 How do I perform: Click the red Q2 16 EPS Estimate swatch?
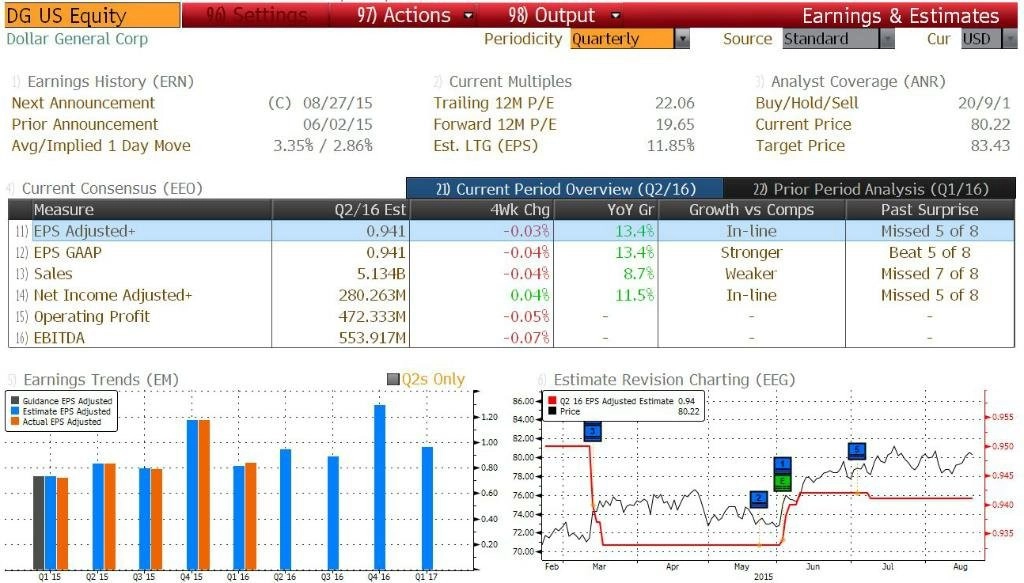(x=552, y=401)
